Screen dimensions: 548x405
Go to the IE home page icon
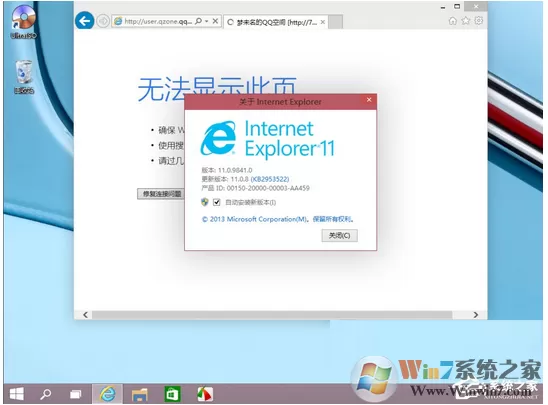[453, 21]
